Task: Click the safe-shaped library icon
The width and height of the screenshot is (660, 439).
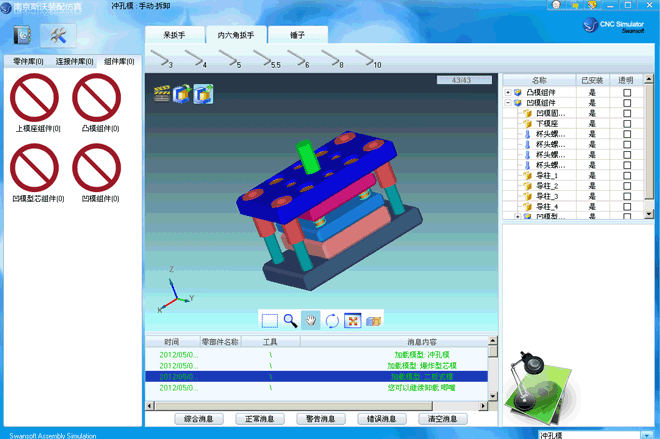Action: (x=23, y=36)
